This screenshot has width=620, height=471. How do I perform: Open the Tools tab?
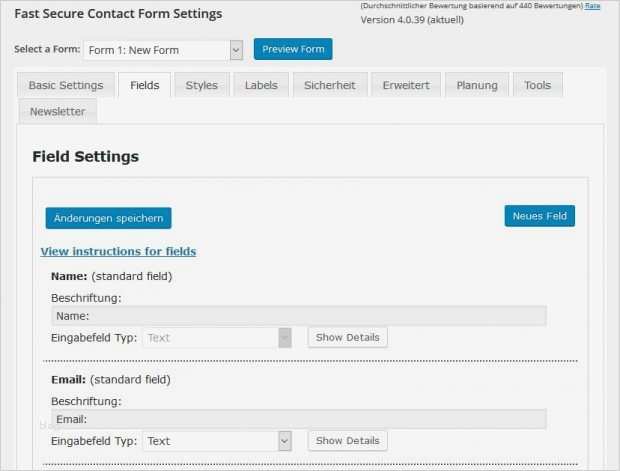(x=537, y=85)
